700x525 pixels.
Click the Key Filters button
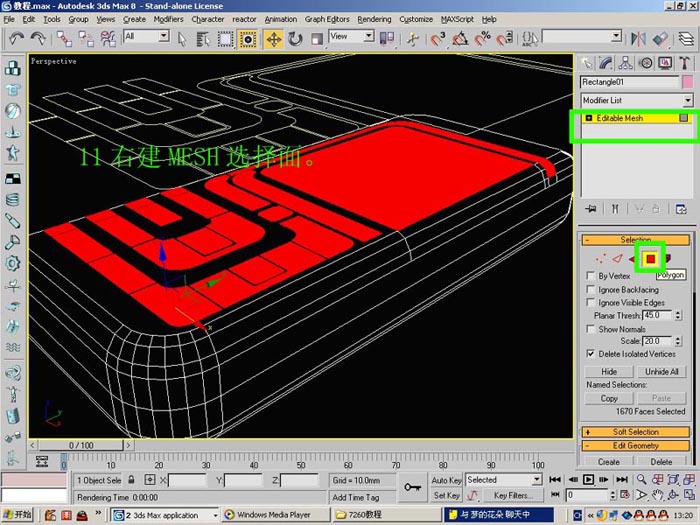coord(511,495)
